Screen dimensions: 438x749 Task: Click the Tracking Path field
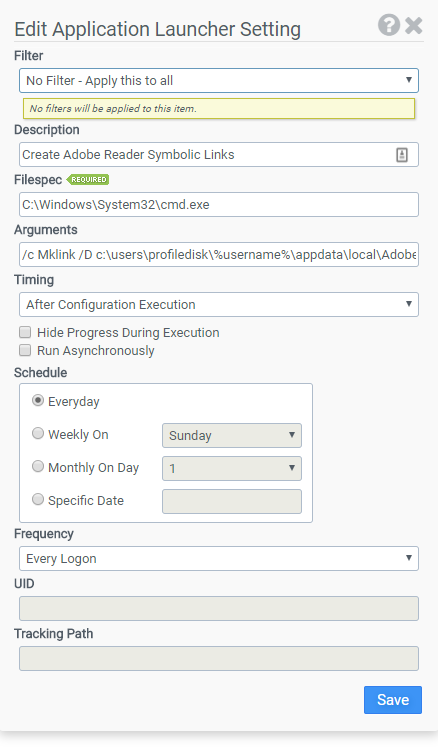219,658
